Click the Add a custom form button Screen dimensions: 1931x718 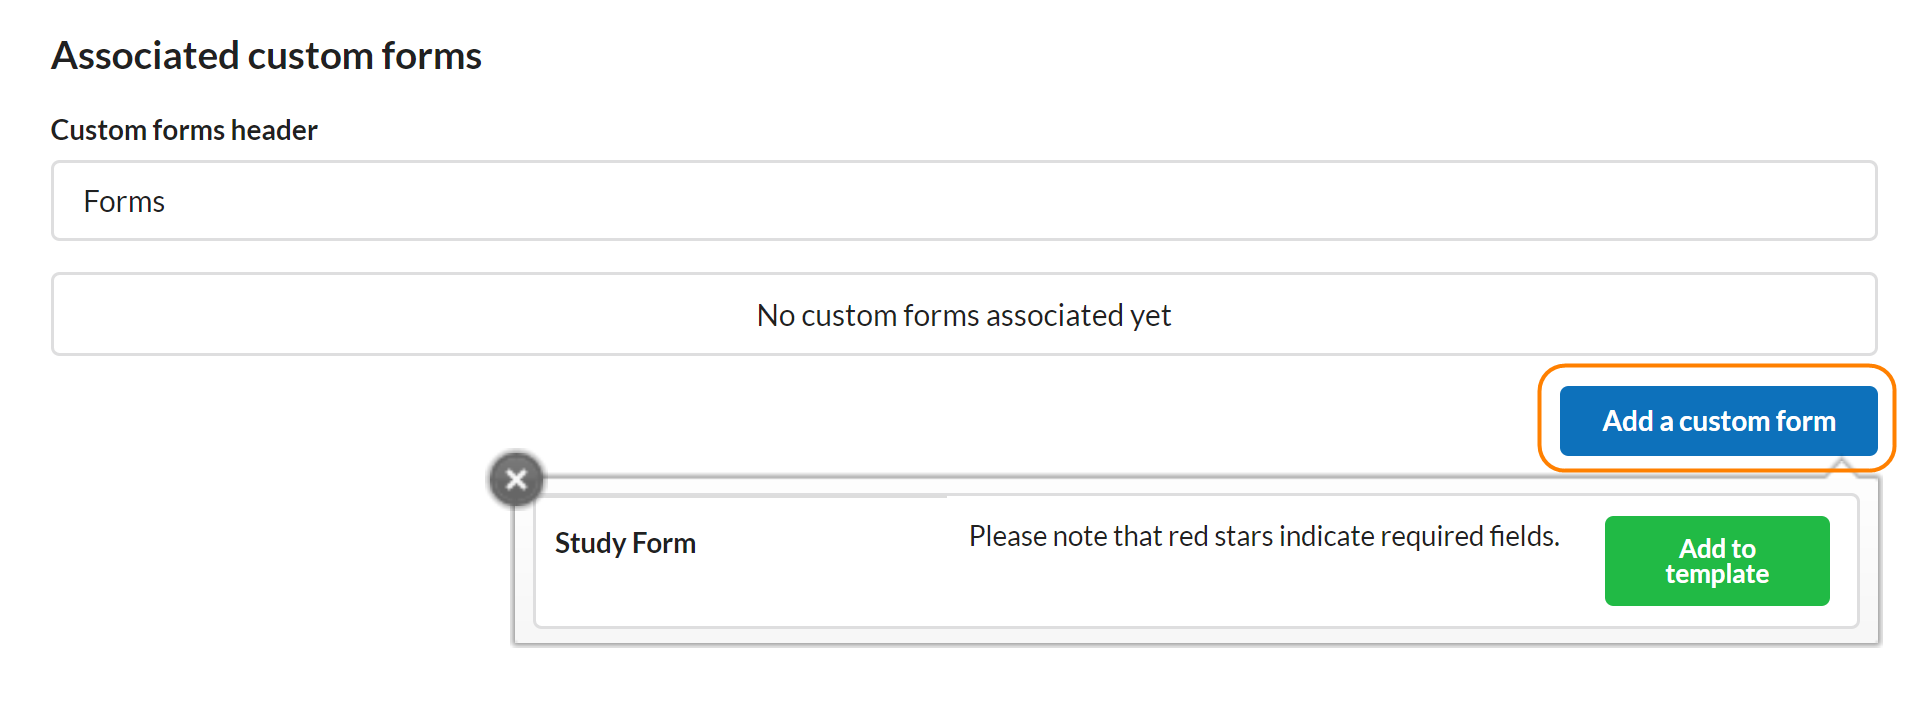1718,421
